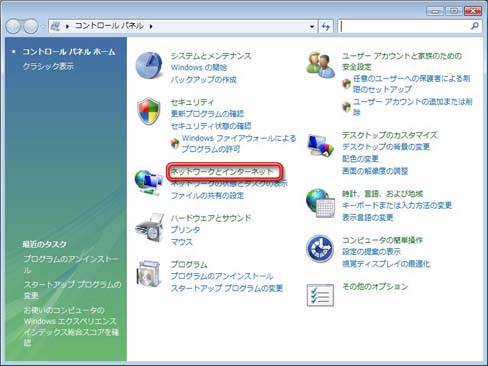
Task: Open バックアップの作成 link
Action: (x=204, y=80)
